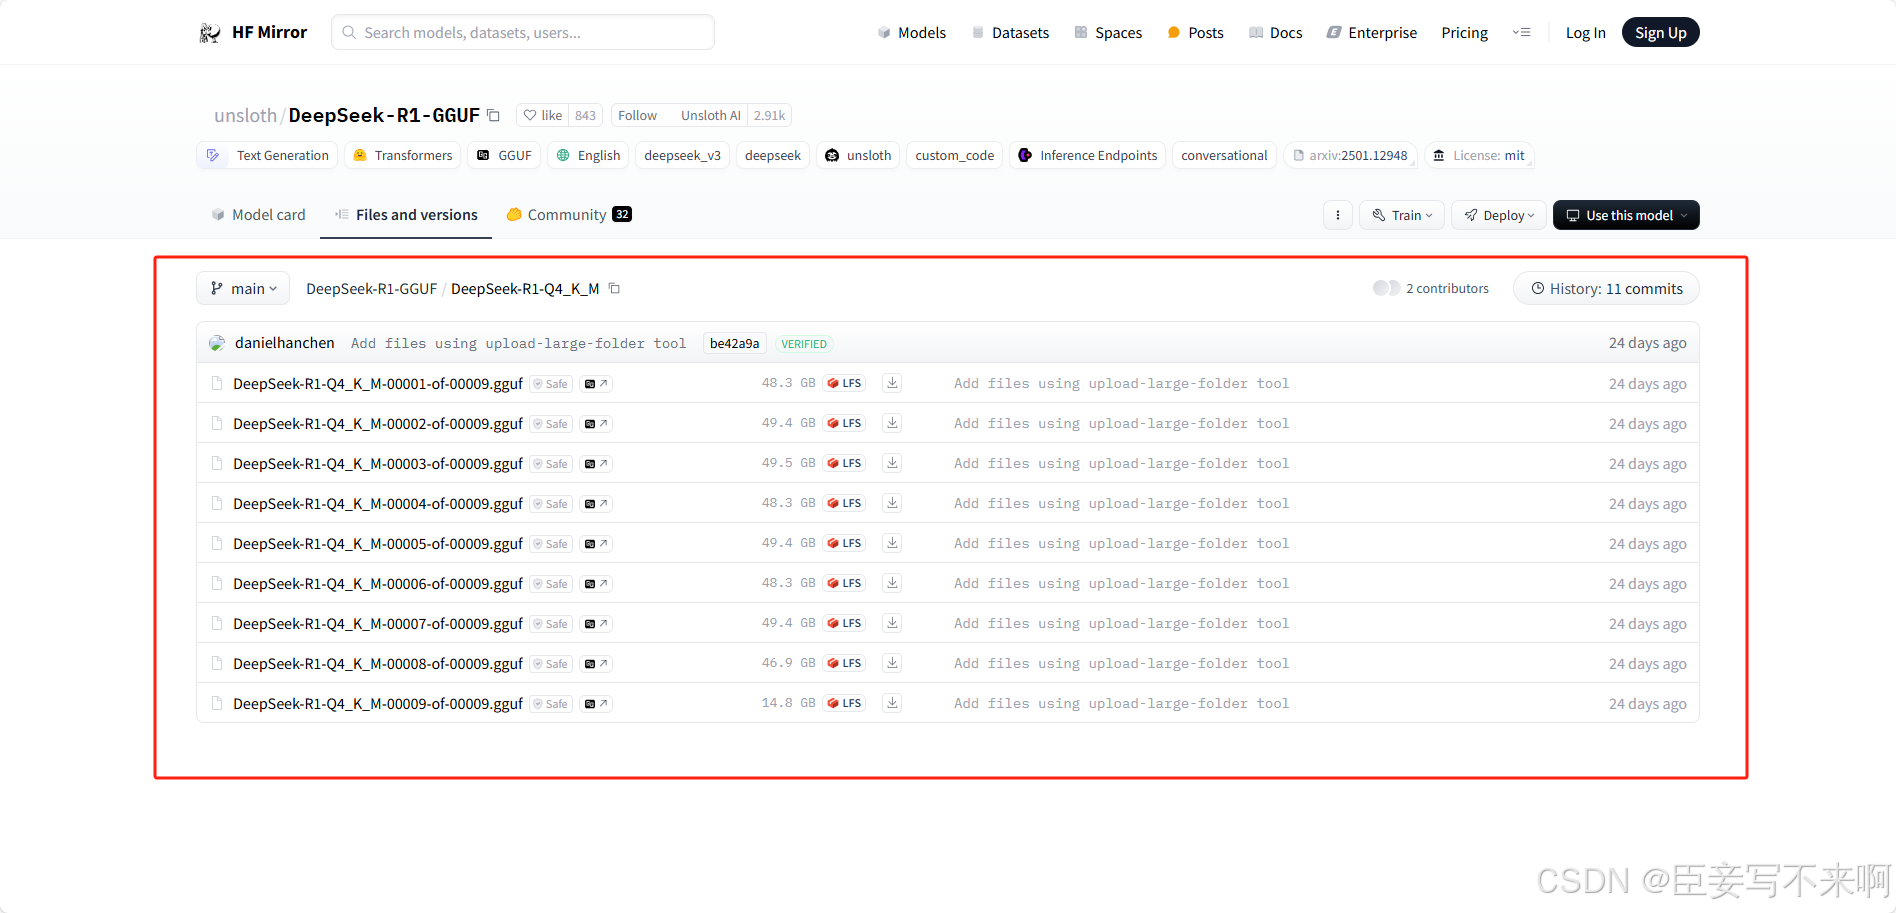Click Safe badge on 00006-of-00009 file
Viewport: 1896px width, 913px height.
[551, 584]
